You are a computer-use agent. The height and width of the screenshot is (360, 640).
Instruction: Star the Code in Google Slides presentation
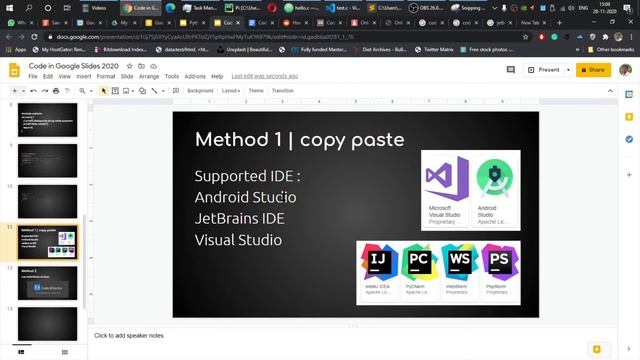pyautogui.click(x=129, y=66)
